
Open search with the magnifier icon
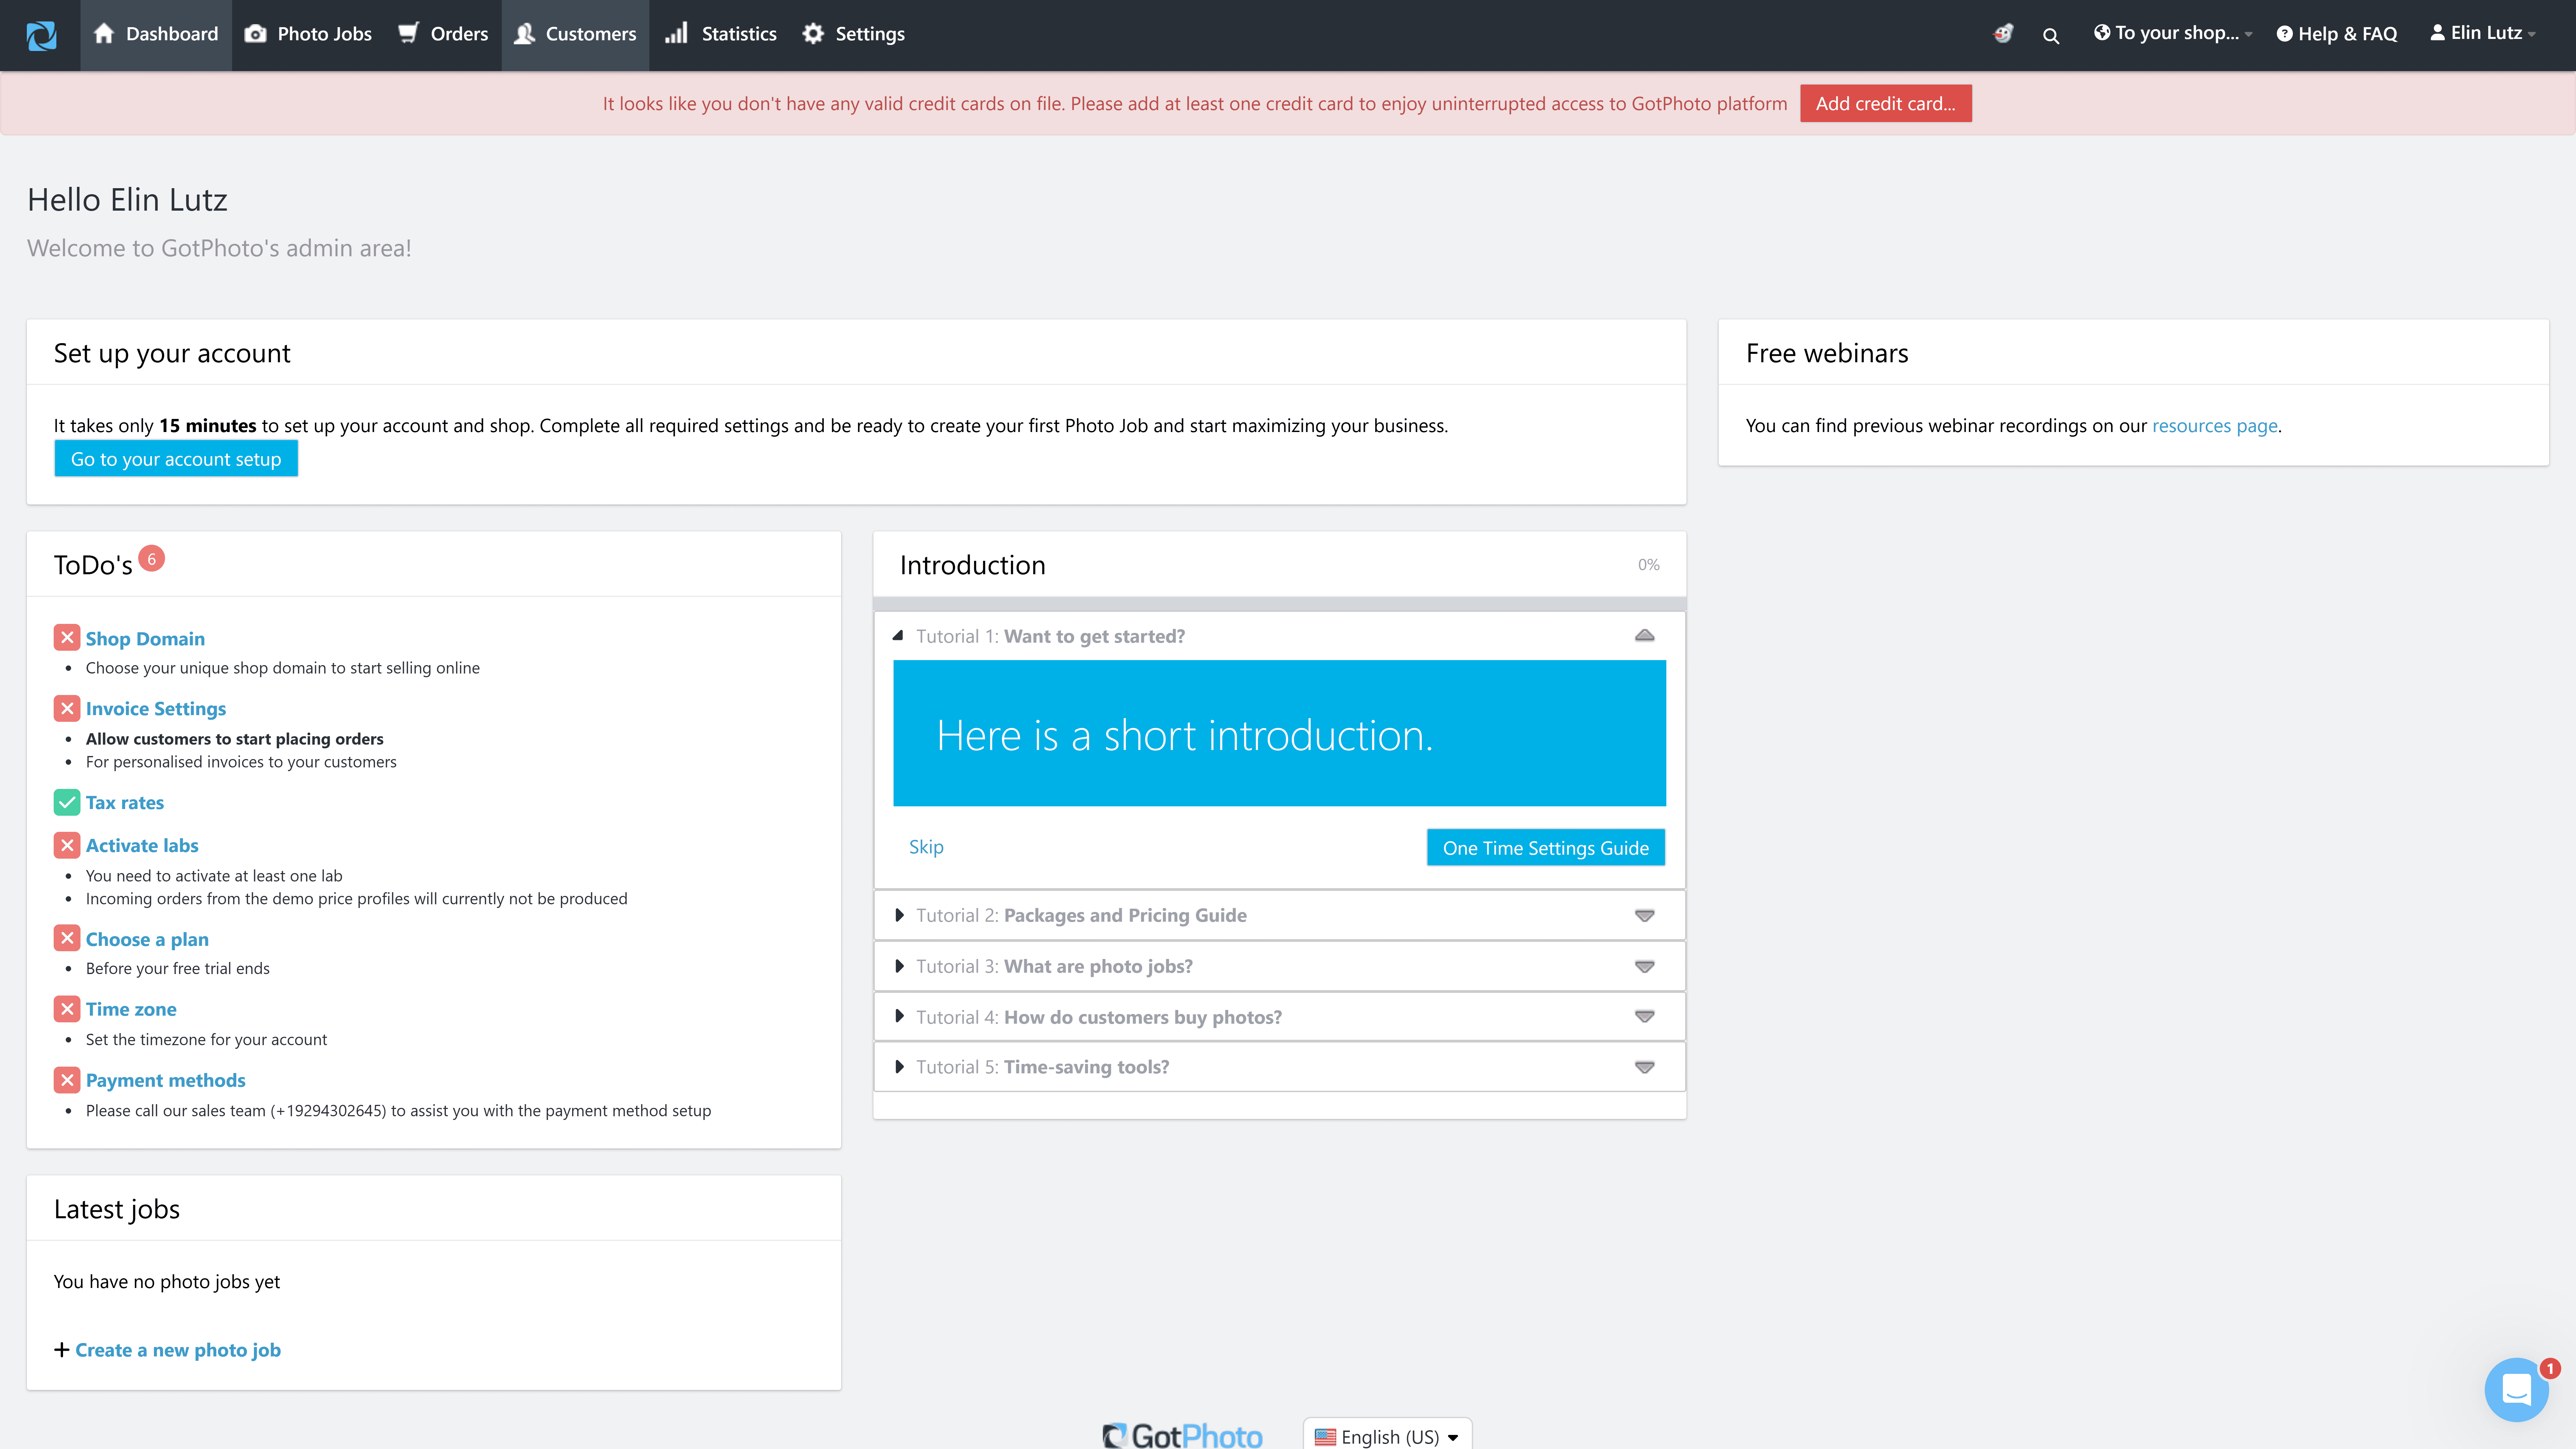[2051, 36]
